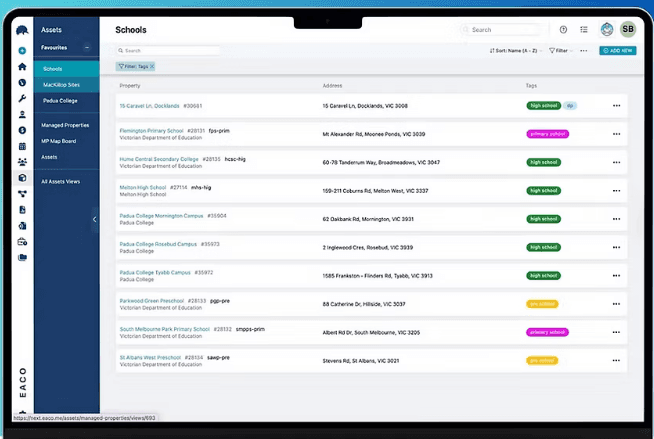This screenshot has height=439, width=654.
Task: Open the pie chart dashboard icon in sidebar
Action: coord(22,83)
